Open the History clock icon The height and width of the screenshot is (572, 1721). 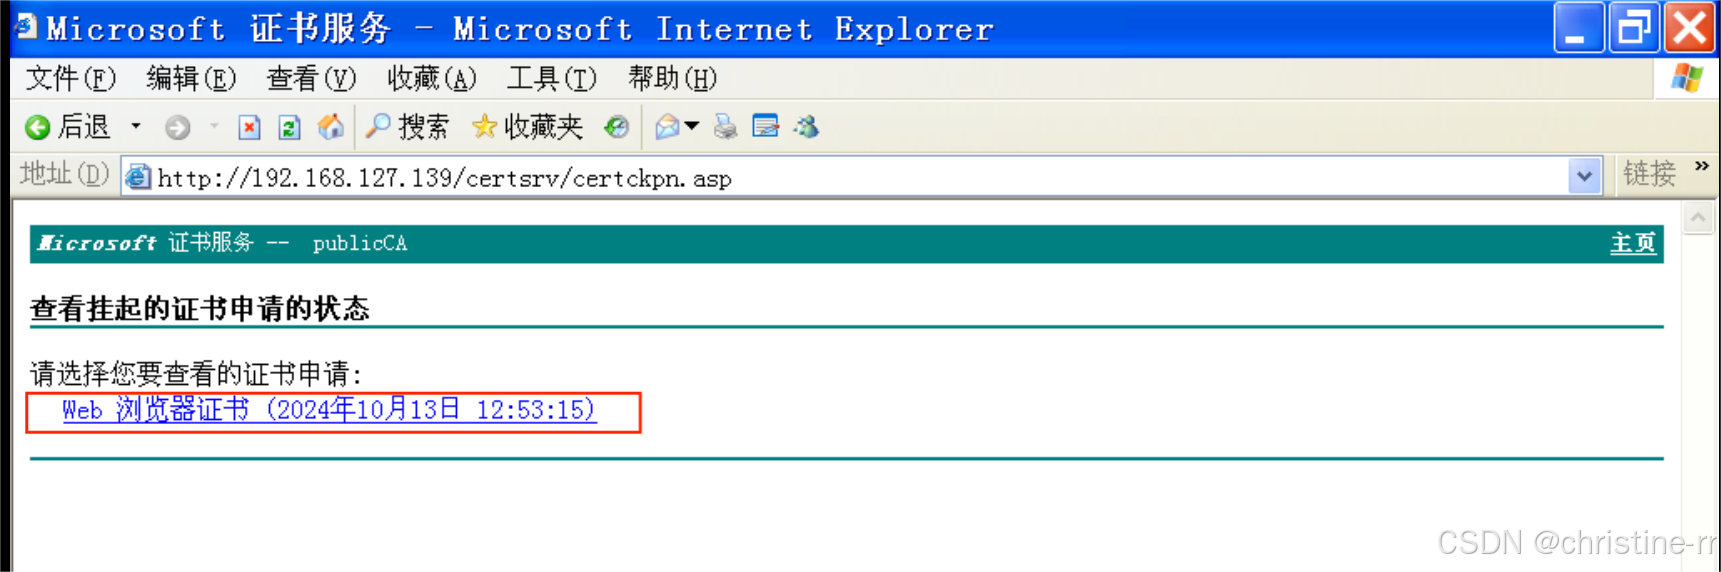click(617, 126)
